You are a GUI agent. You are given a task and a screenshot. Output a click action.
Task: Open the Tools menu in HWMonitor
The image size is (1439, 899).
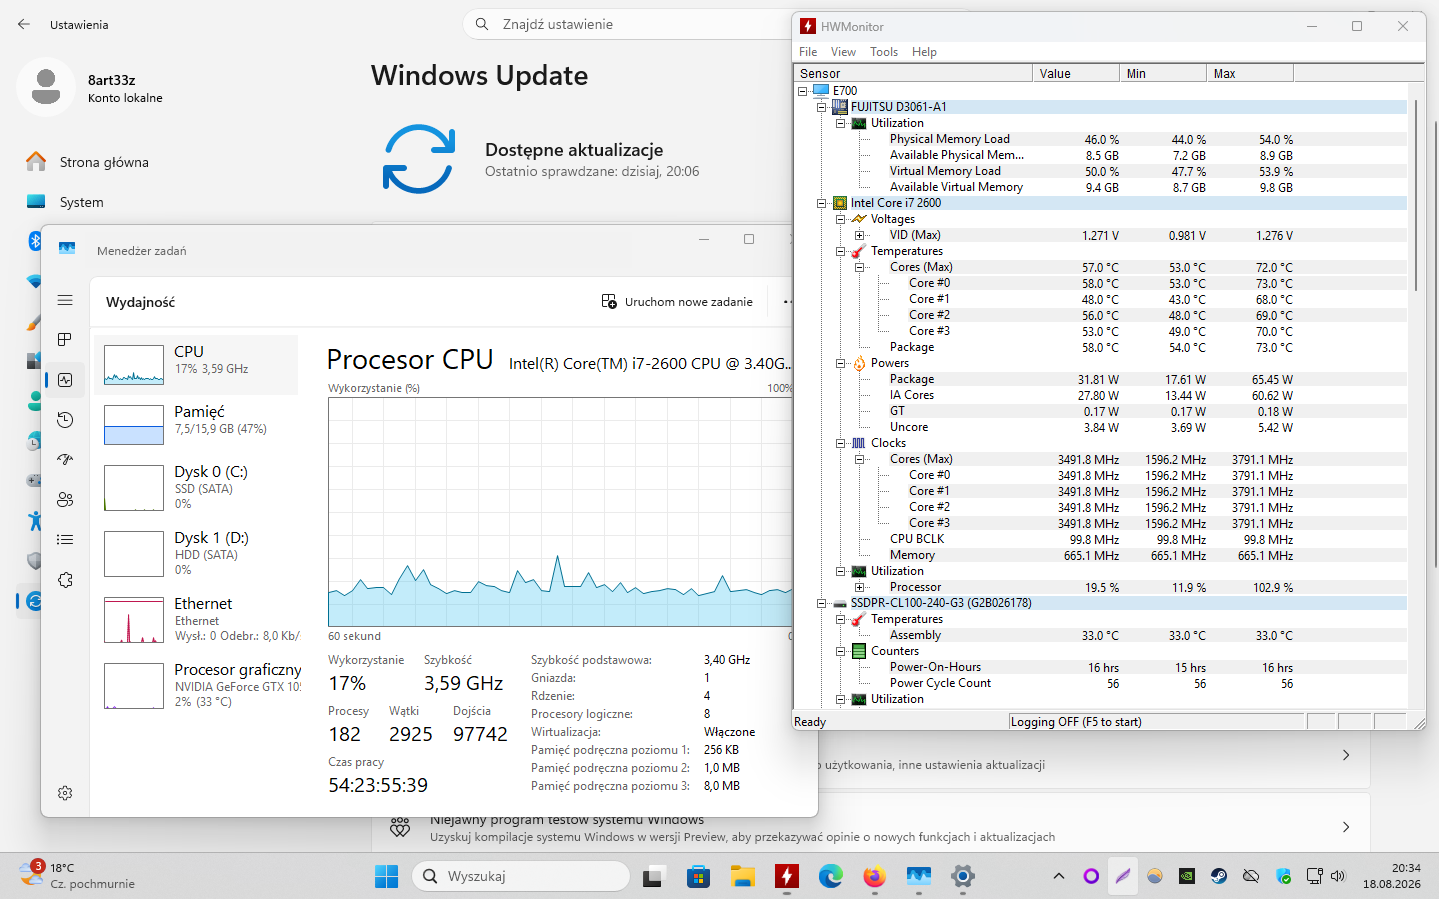(884, 52)
